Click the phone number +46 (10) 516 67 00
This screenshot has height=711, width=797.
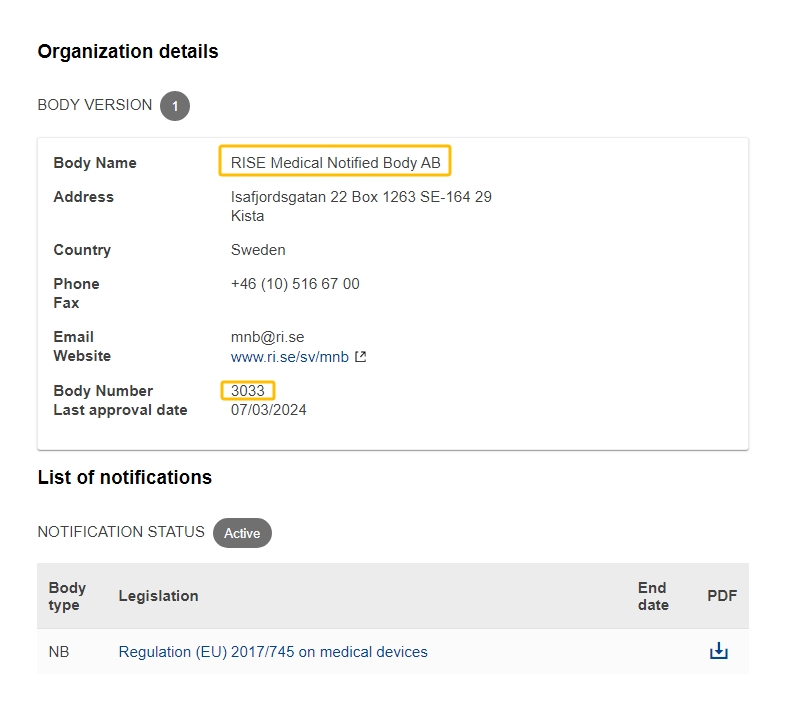tap(295, 284)
